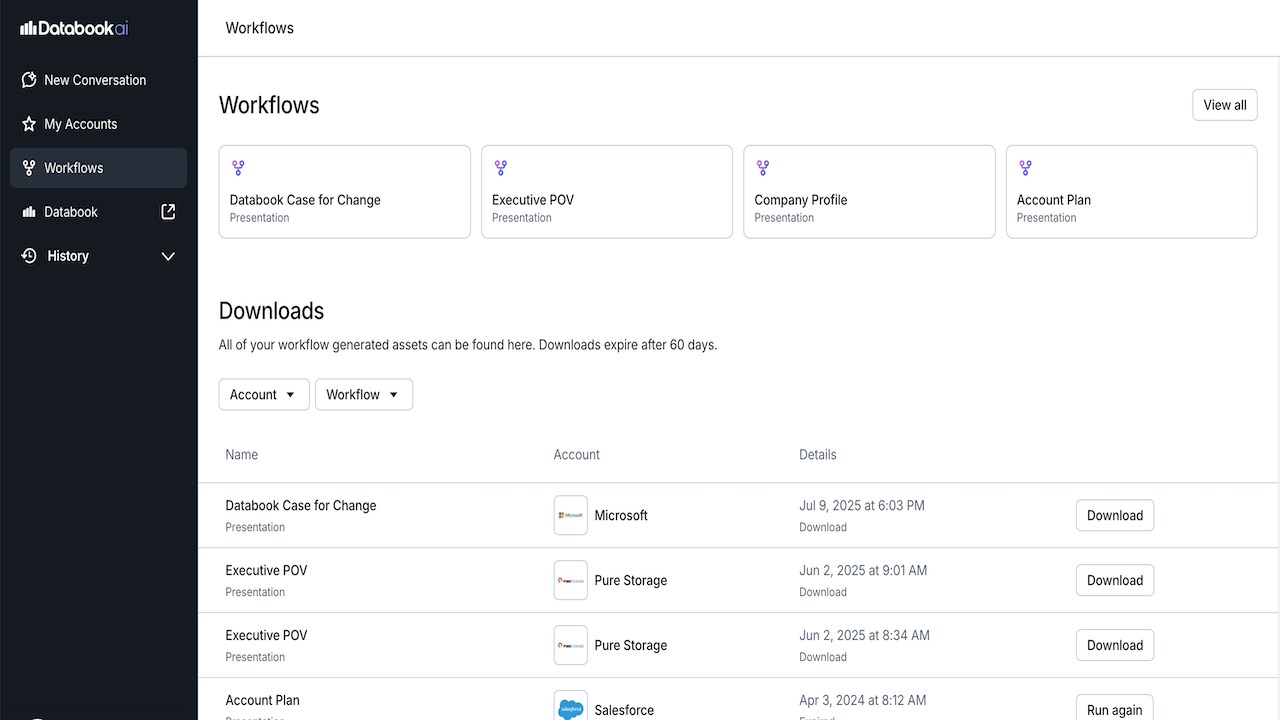Open the Account Plan workflow card
1280x720 pixels.
click(x=1132, y=192)
